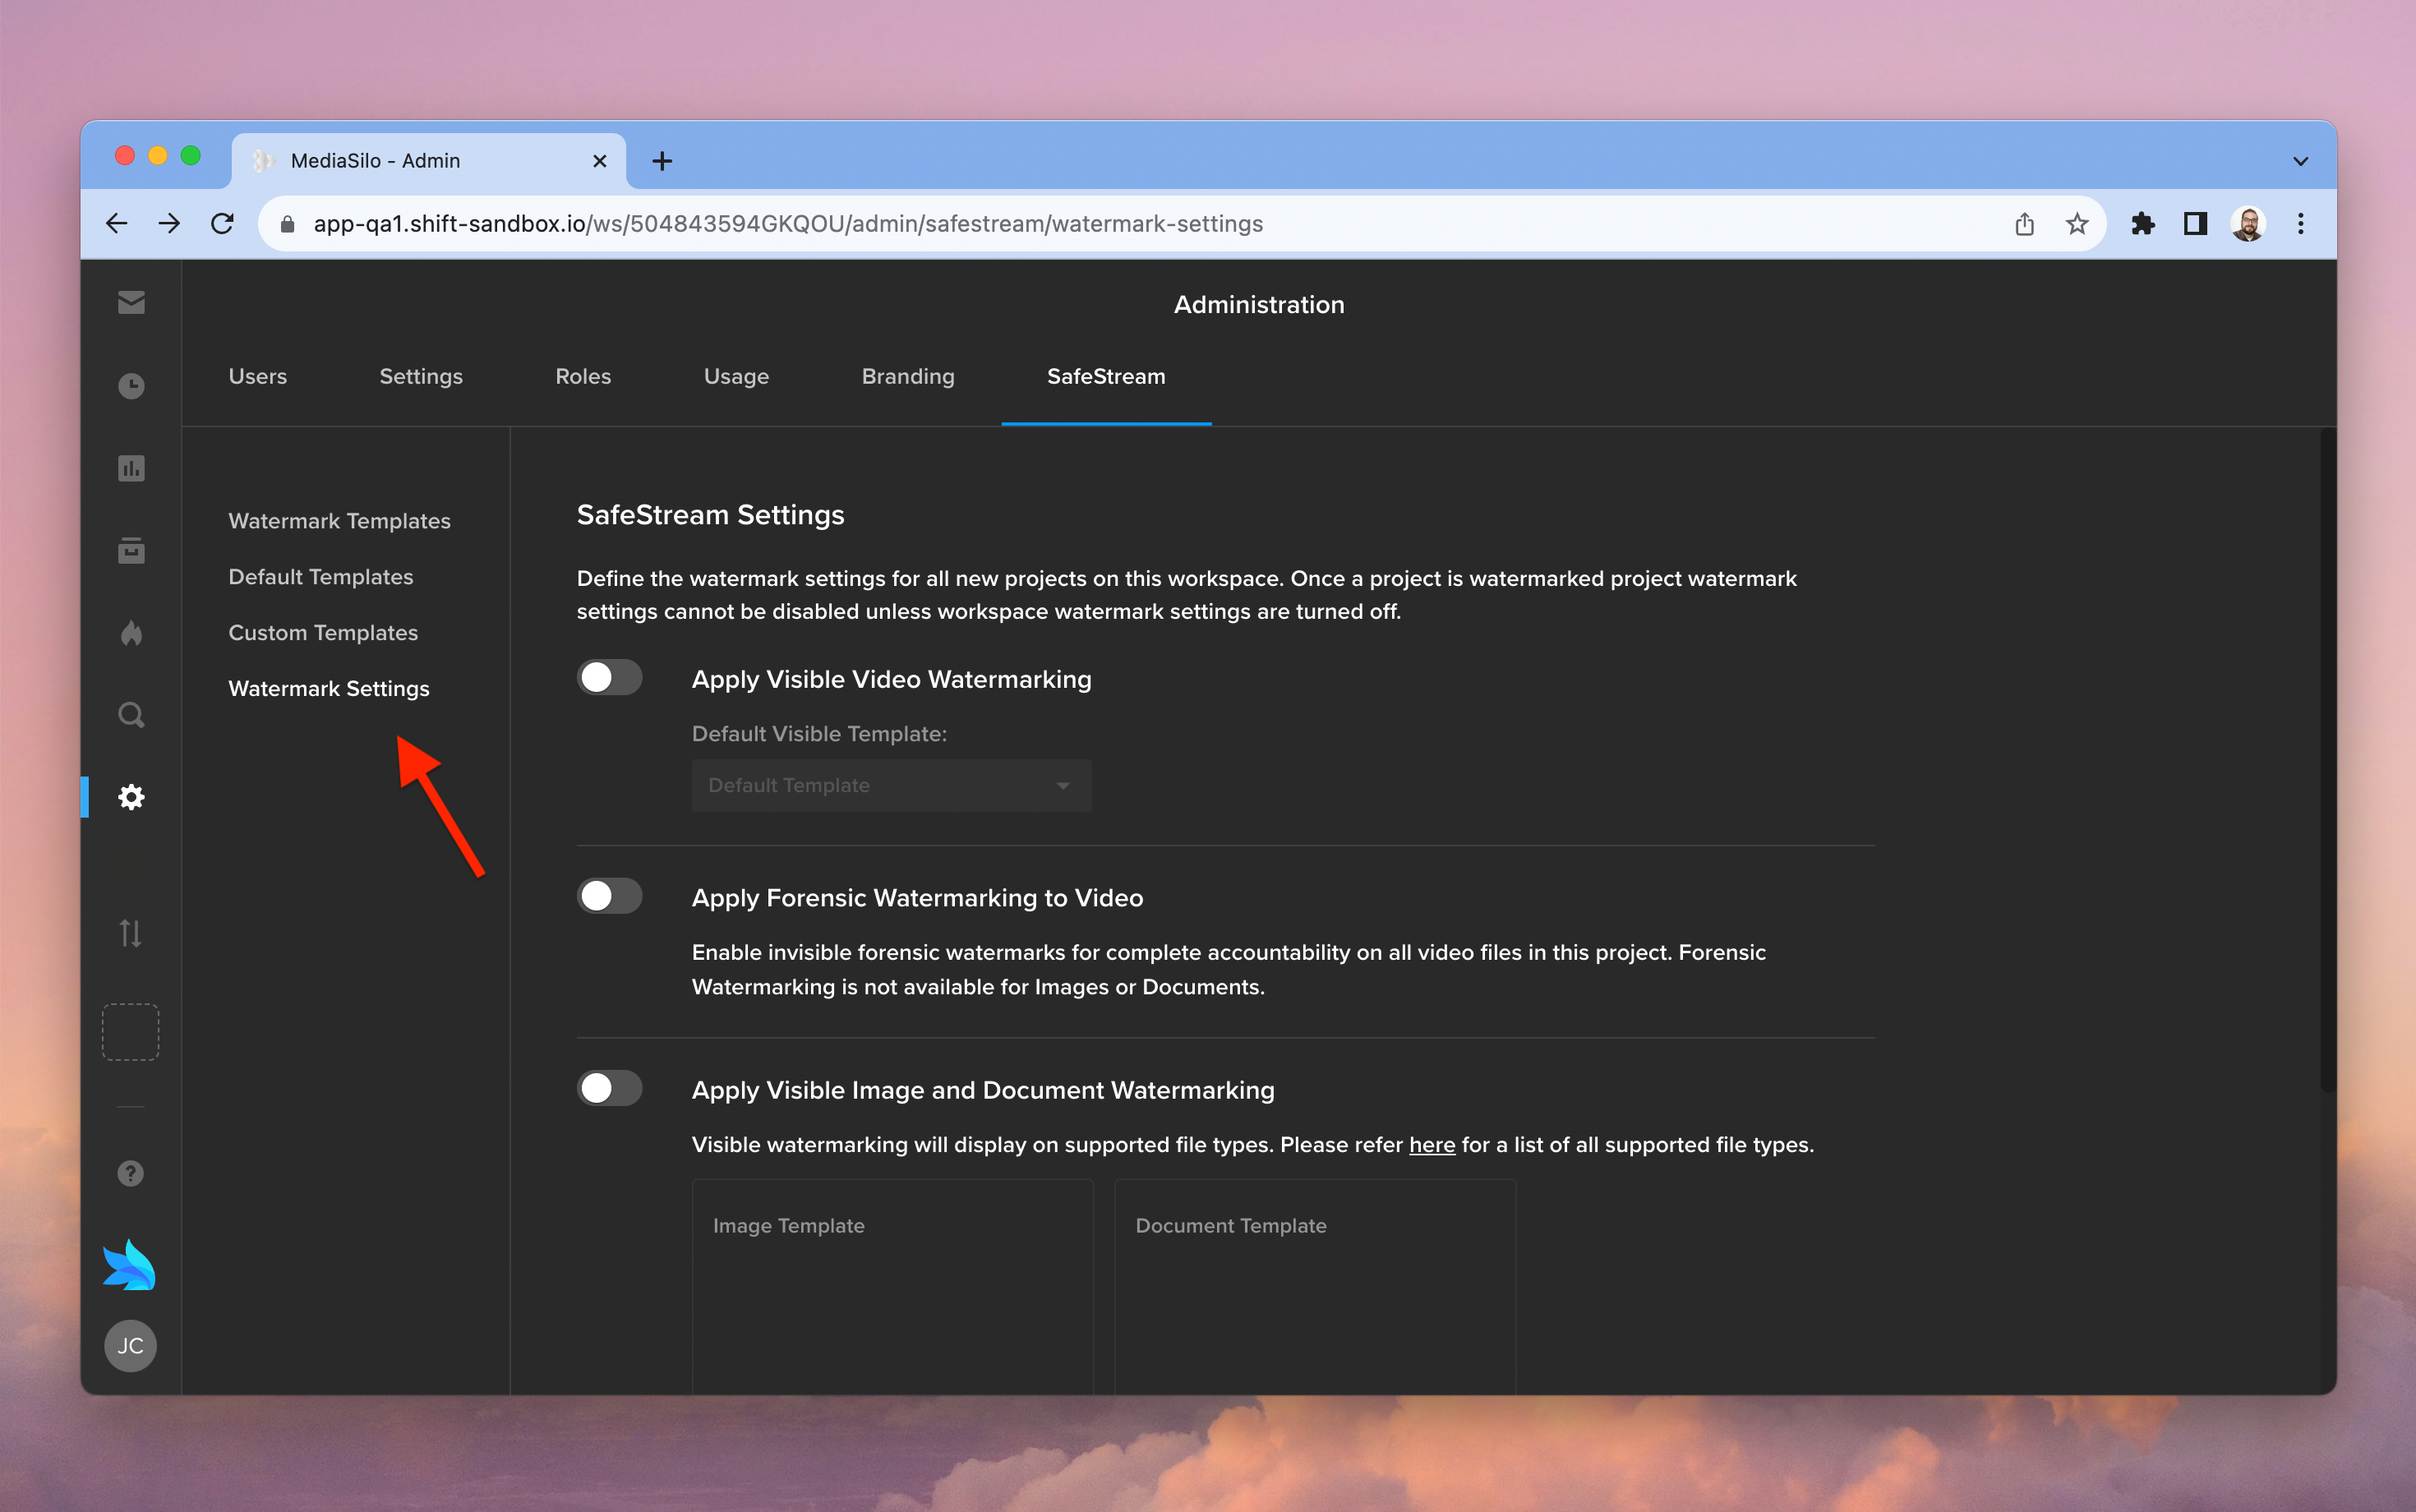Open a new browser tab
This screenshot has height=1512, width=2416.
(x=662, y=161)
